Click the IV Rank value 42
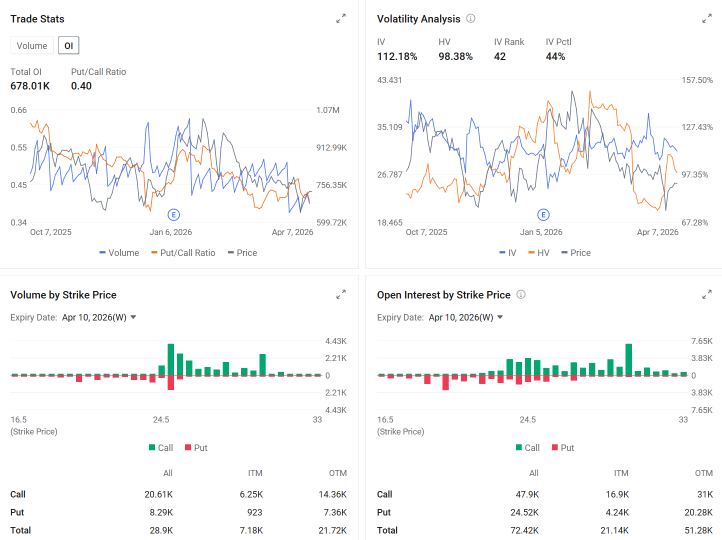This screenshot has height=540, width=722. (500, 57)
